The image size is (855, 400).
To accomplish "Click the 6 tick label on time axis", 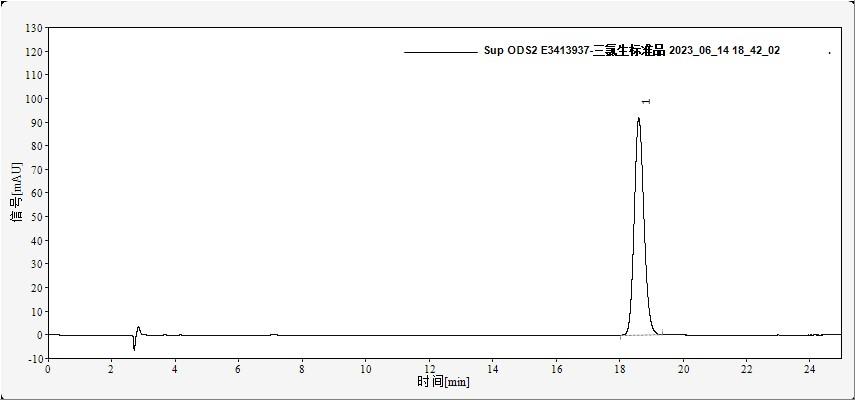I will coord(238,369).
